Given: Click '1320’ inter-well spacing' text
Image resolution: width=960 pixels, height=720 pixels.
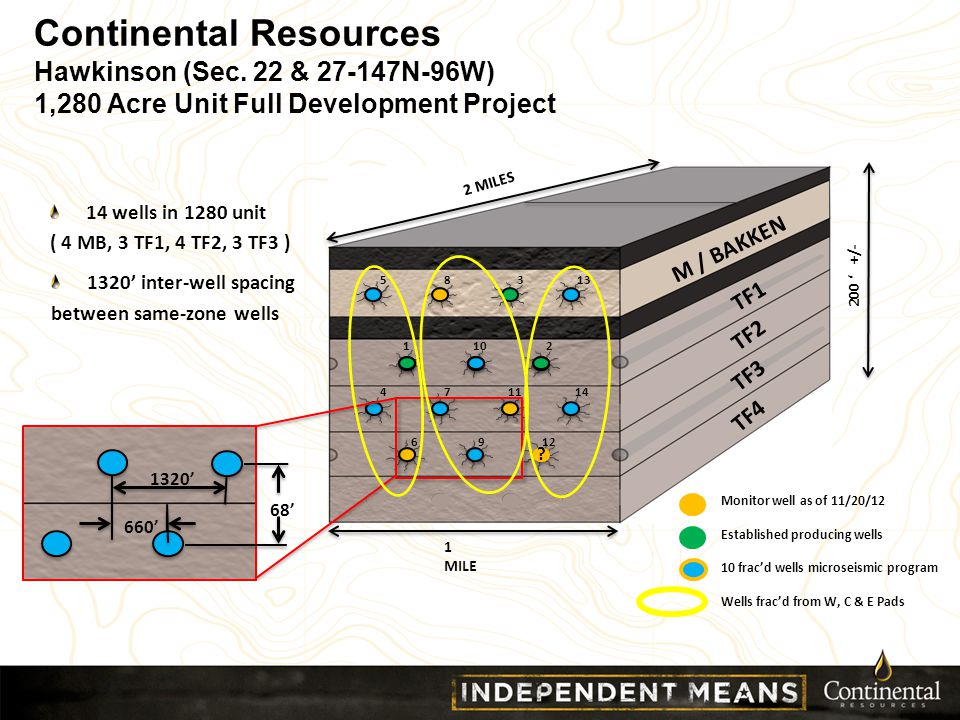Looking at the screenshot, I should click(191, 283).
